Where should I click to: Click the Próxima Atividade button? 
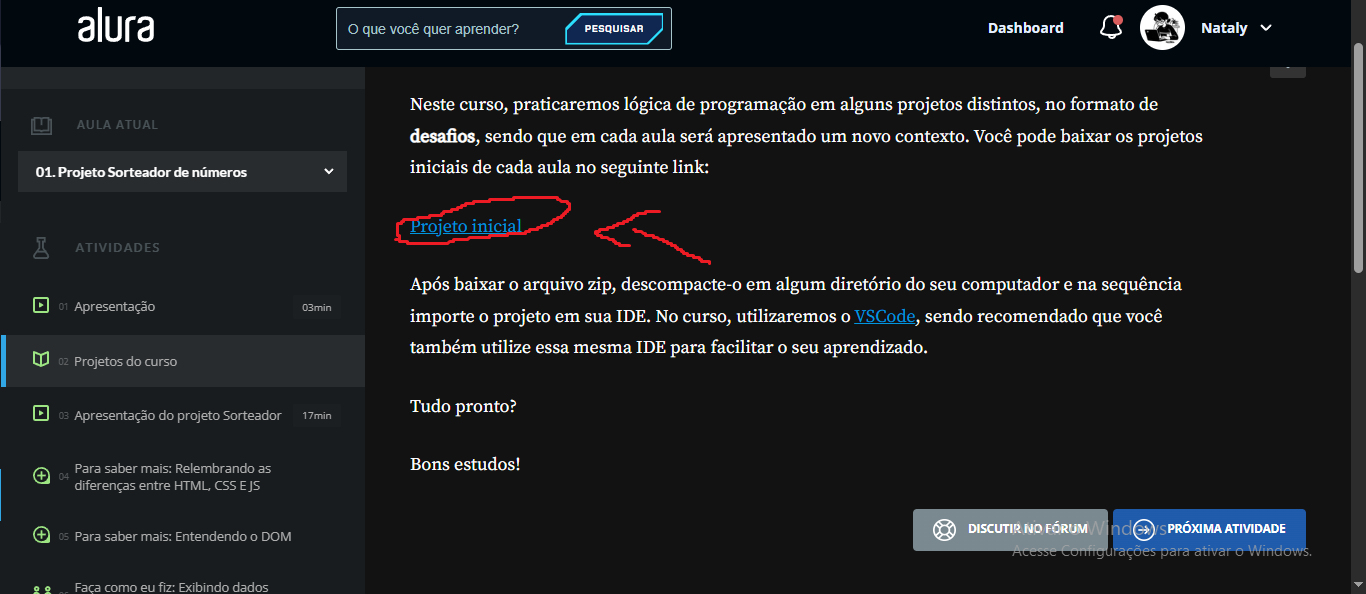[x=1209, y=529]
